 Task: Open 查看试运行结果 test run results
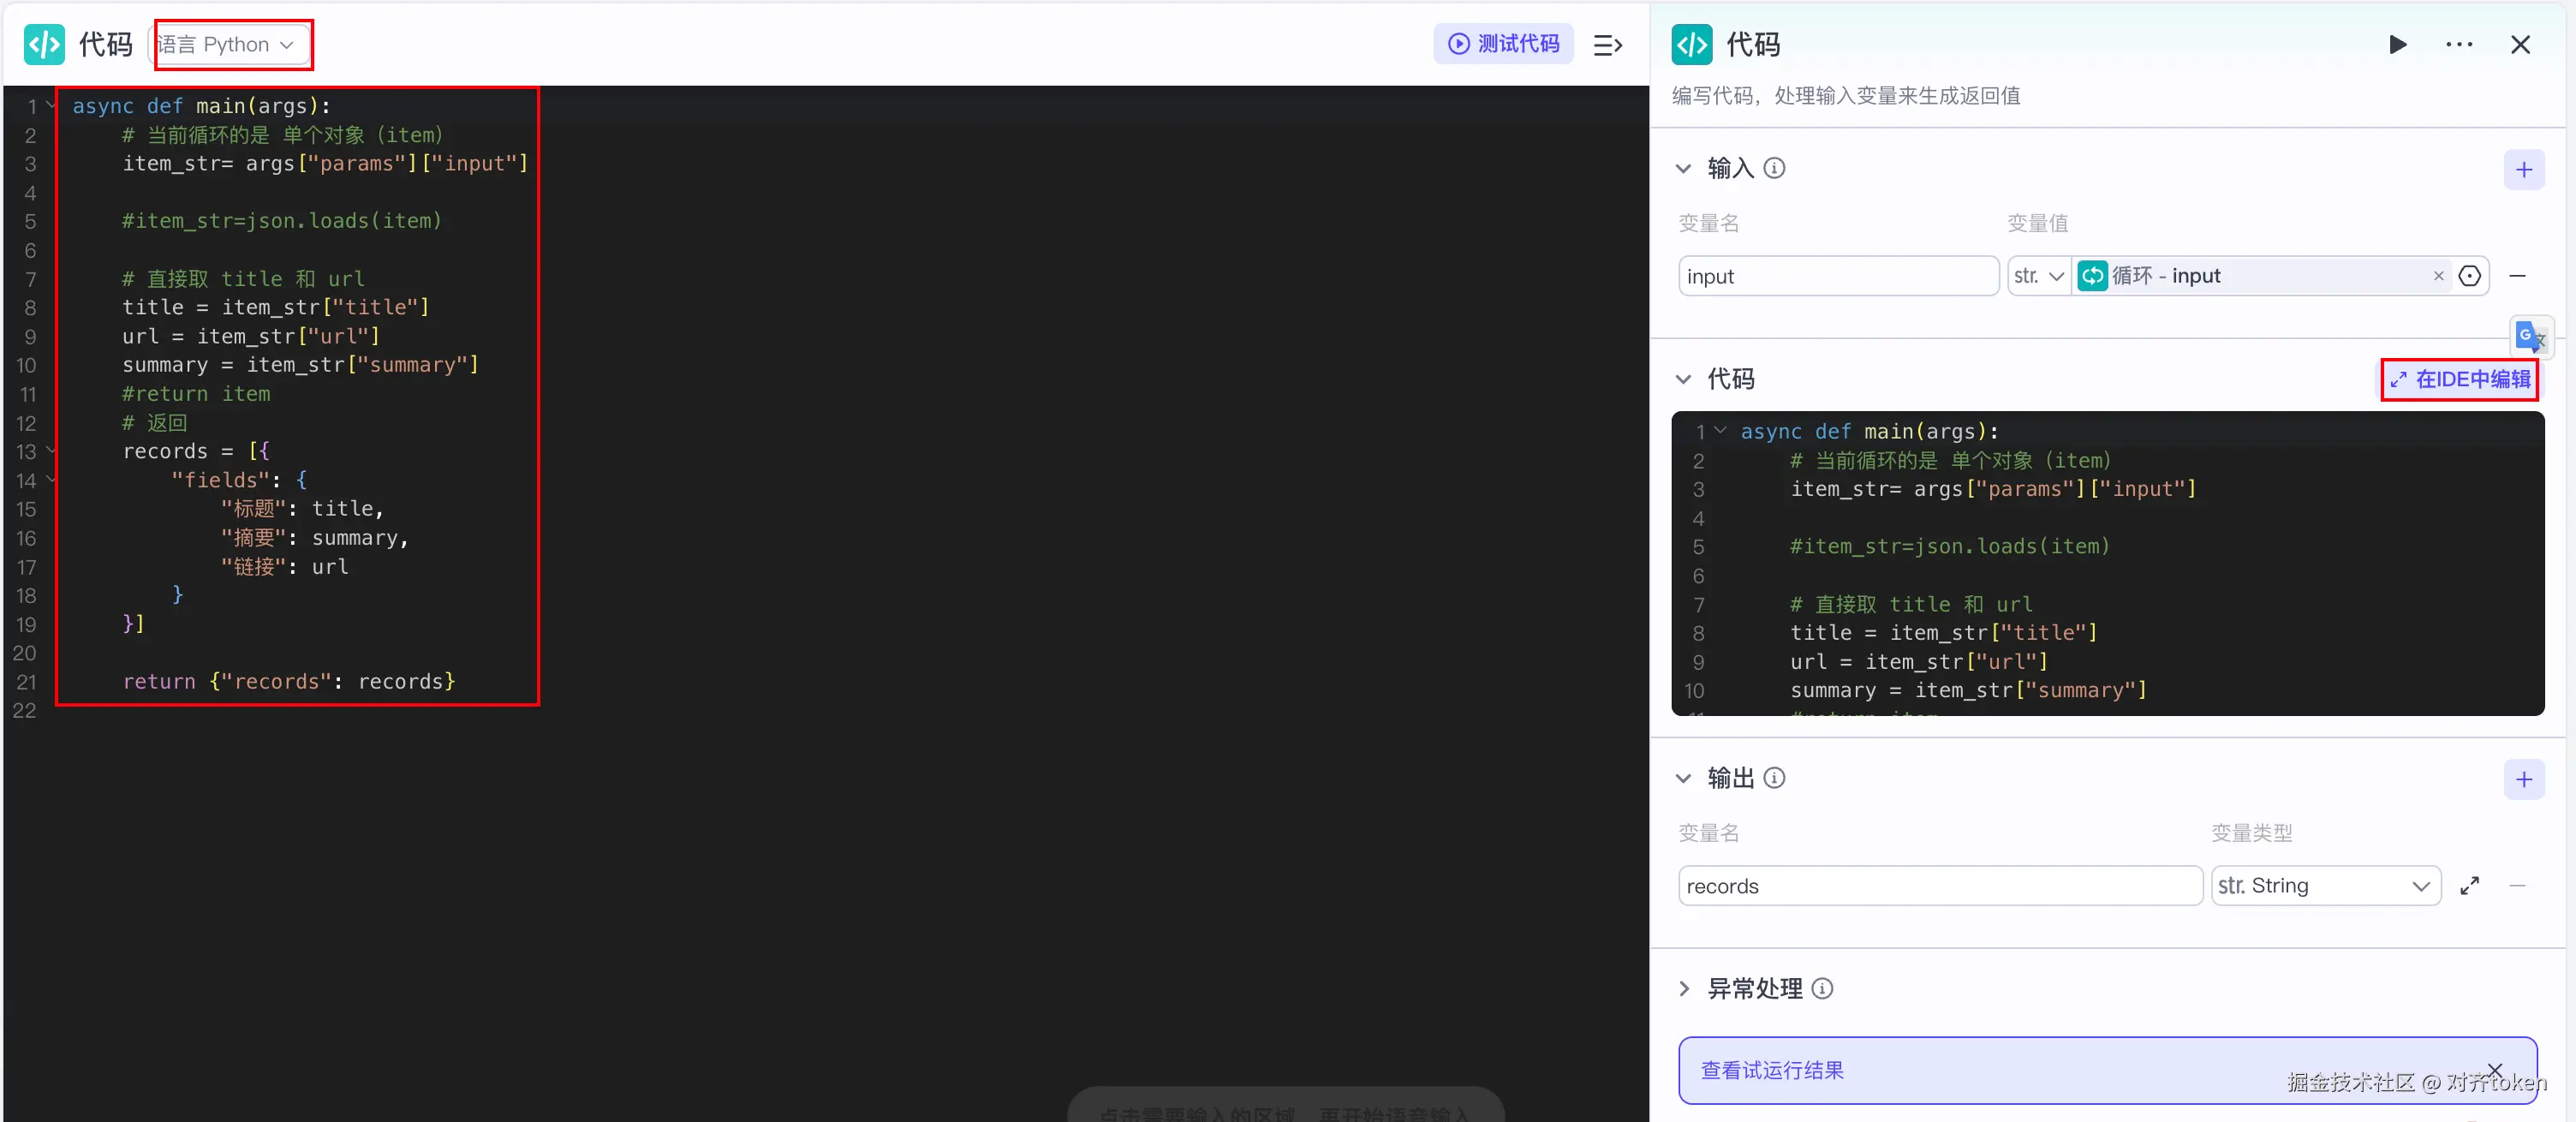pyautogui.click(x=1772, y=1070)
